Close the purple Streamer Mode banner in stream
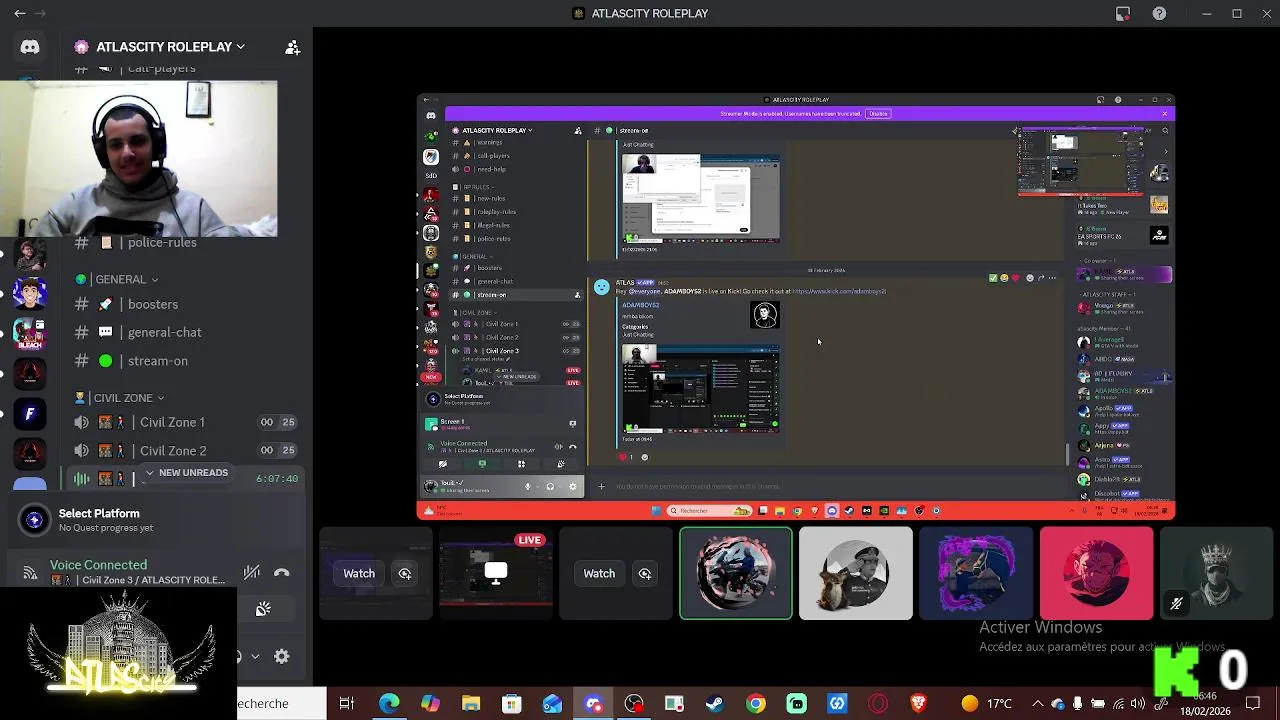Viewport: 1280px width, 720px height. coord(1164,113)
